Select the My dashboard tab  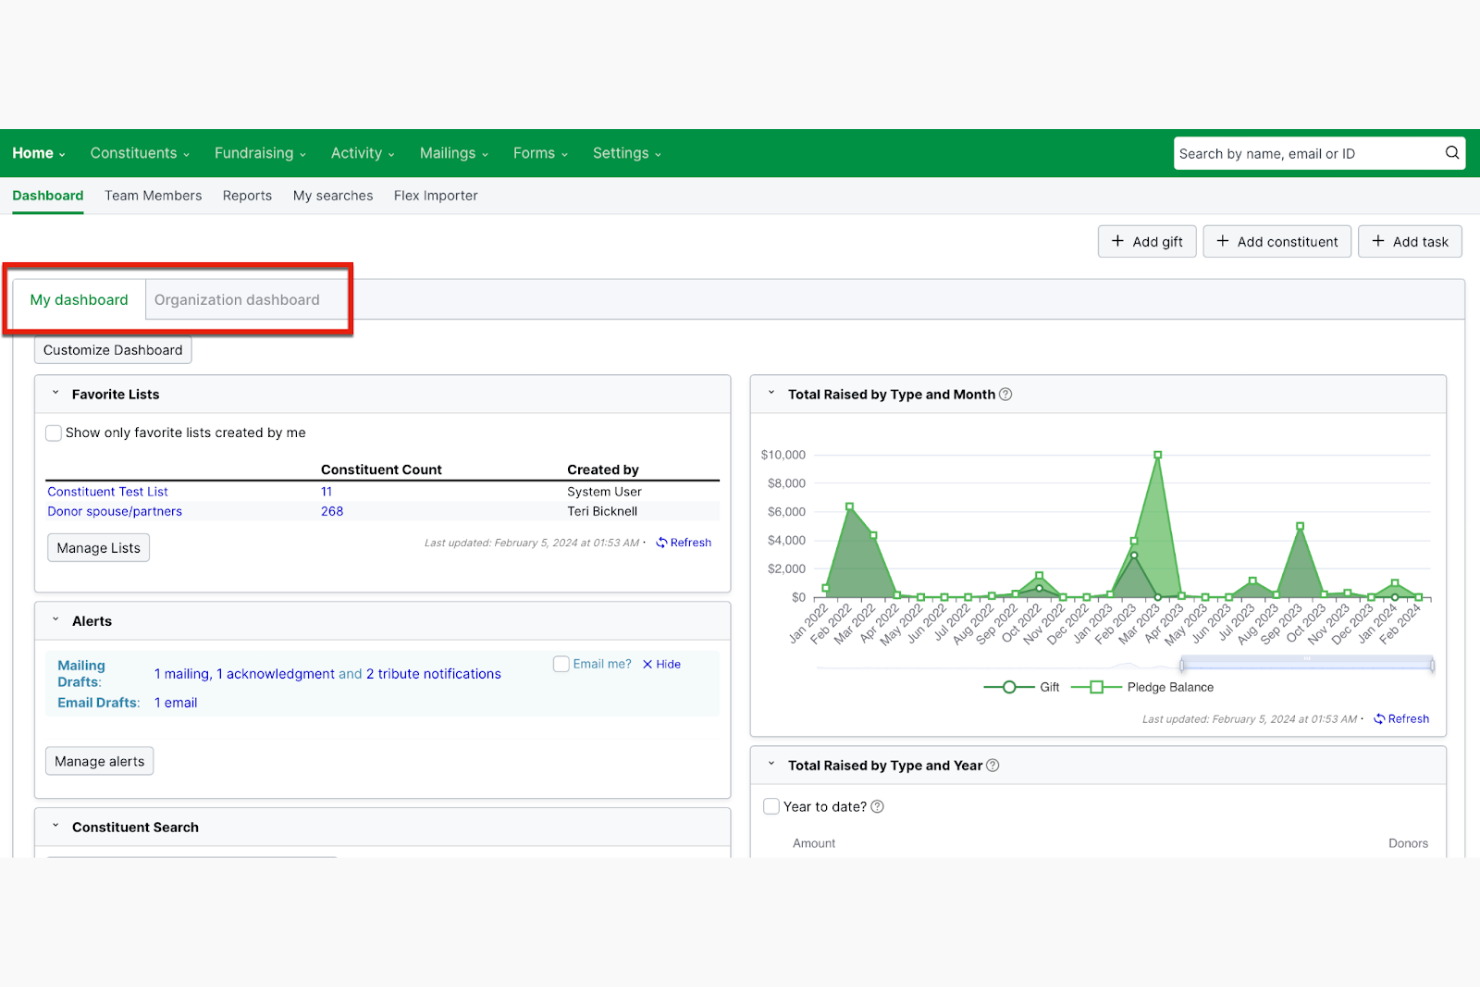coord(79,300)
